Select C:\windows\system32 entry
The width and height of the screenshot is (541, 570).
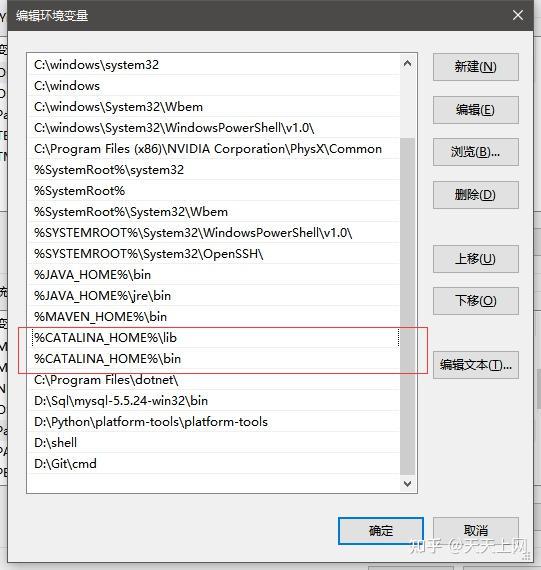[214, 65]
